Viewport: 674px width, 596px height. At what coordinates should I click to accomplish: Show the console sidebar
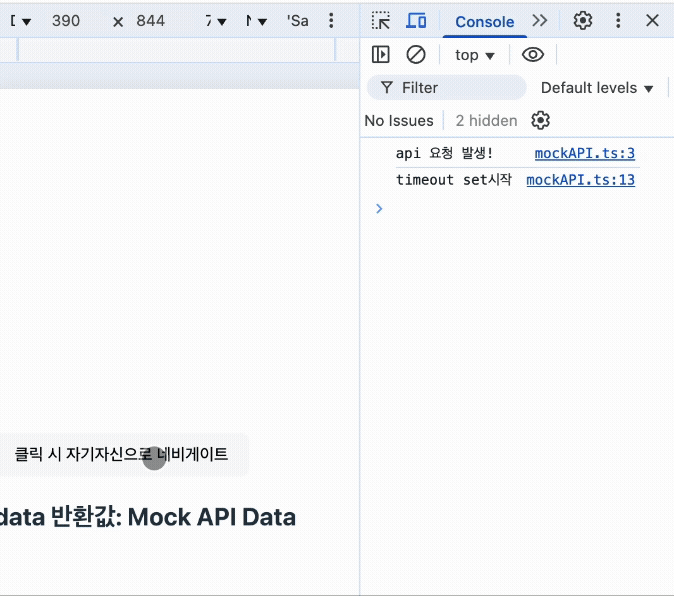[381, 55]
